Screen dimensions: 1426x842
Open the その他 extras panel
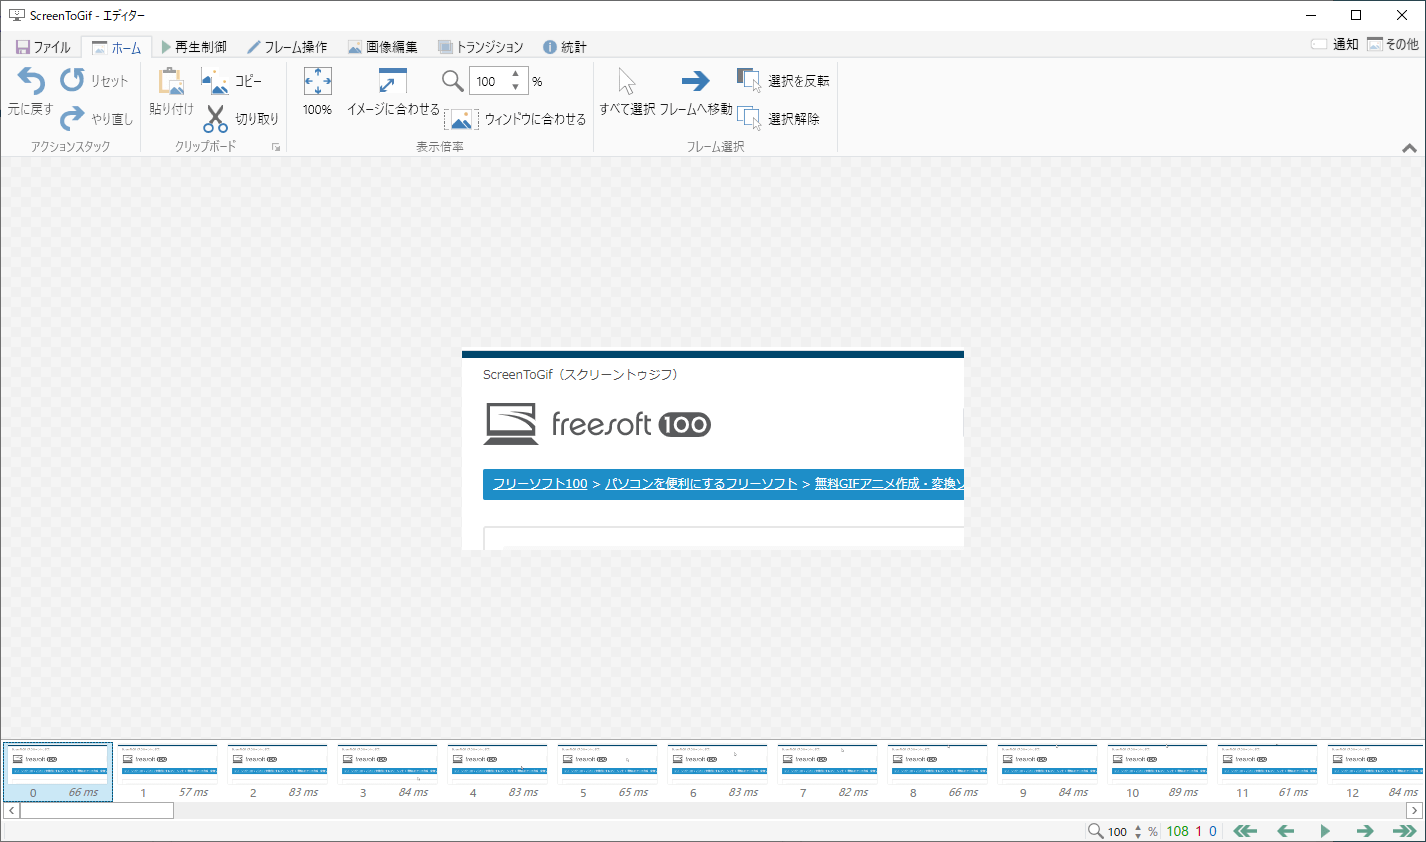[x=1393, y=44]
